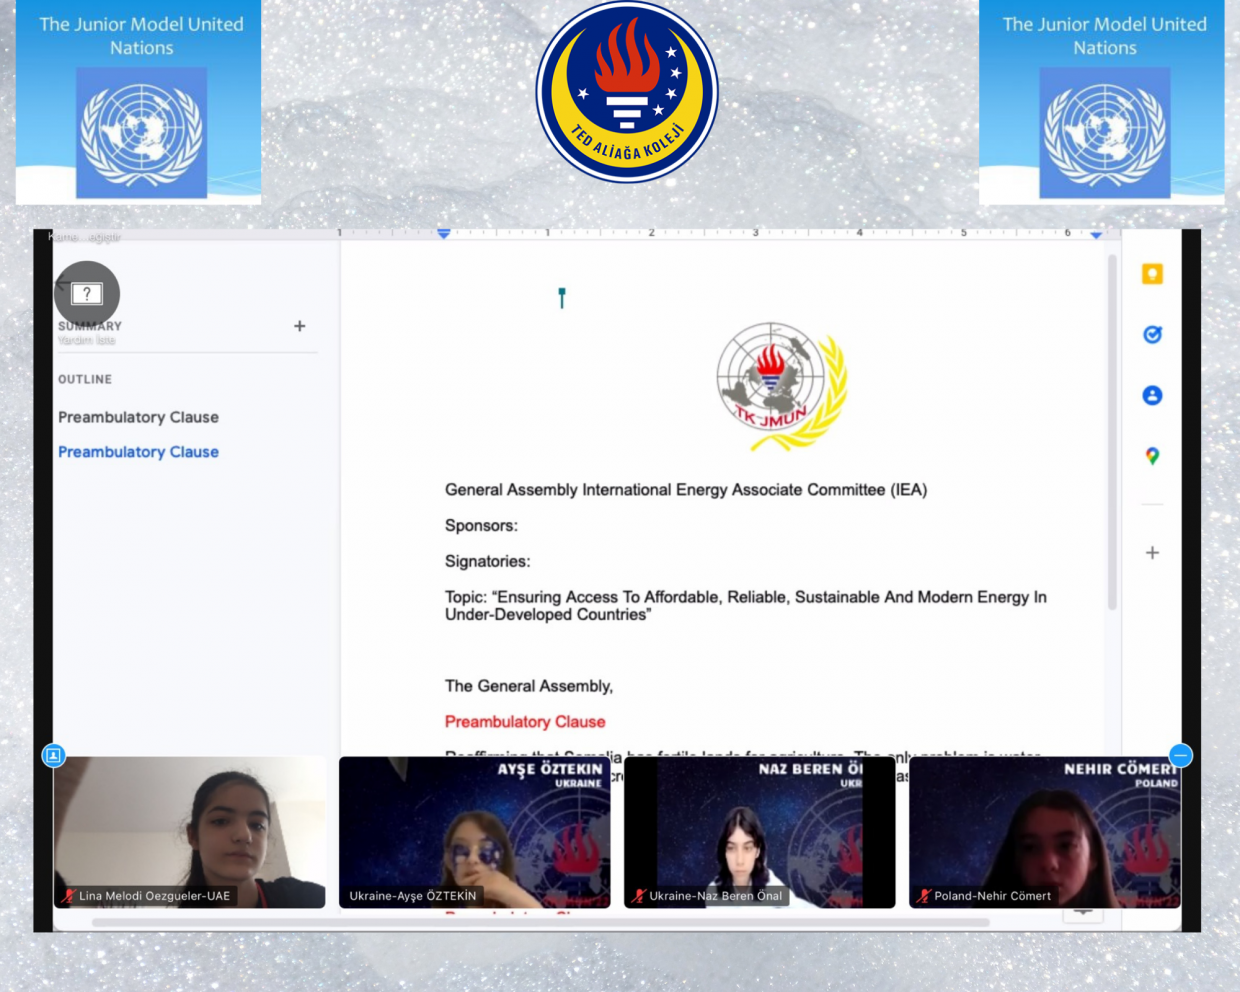Open the Google Maps side panel icon
The width and height of the screenshot is (1240, 992).
click(1152, 456)
